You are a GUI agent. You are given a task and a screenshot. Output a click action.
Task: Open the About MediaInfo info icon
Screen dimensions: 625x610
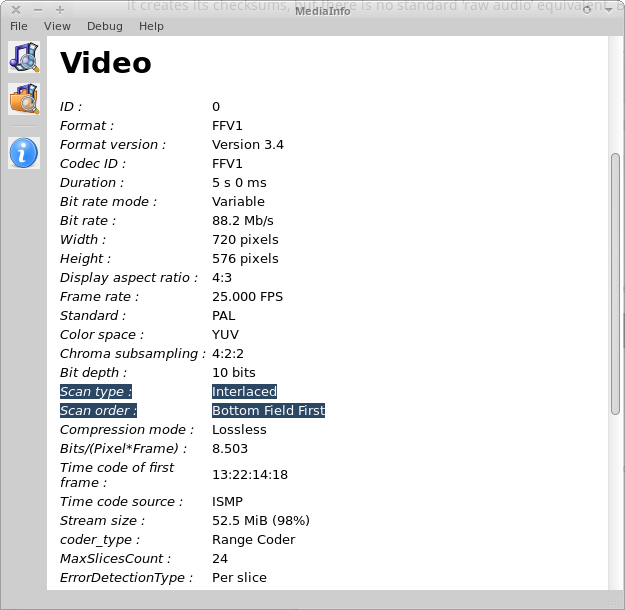24,153
